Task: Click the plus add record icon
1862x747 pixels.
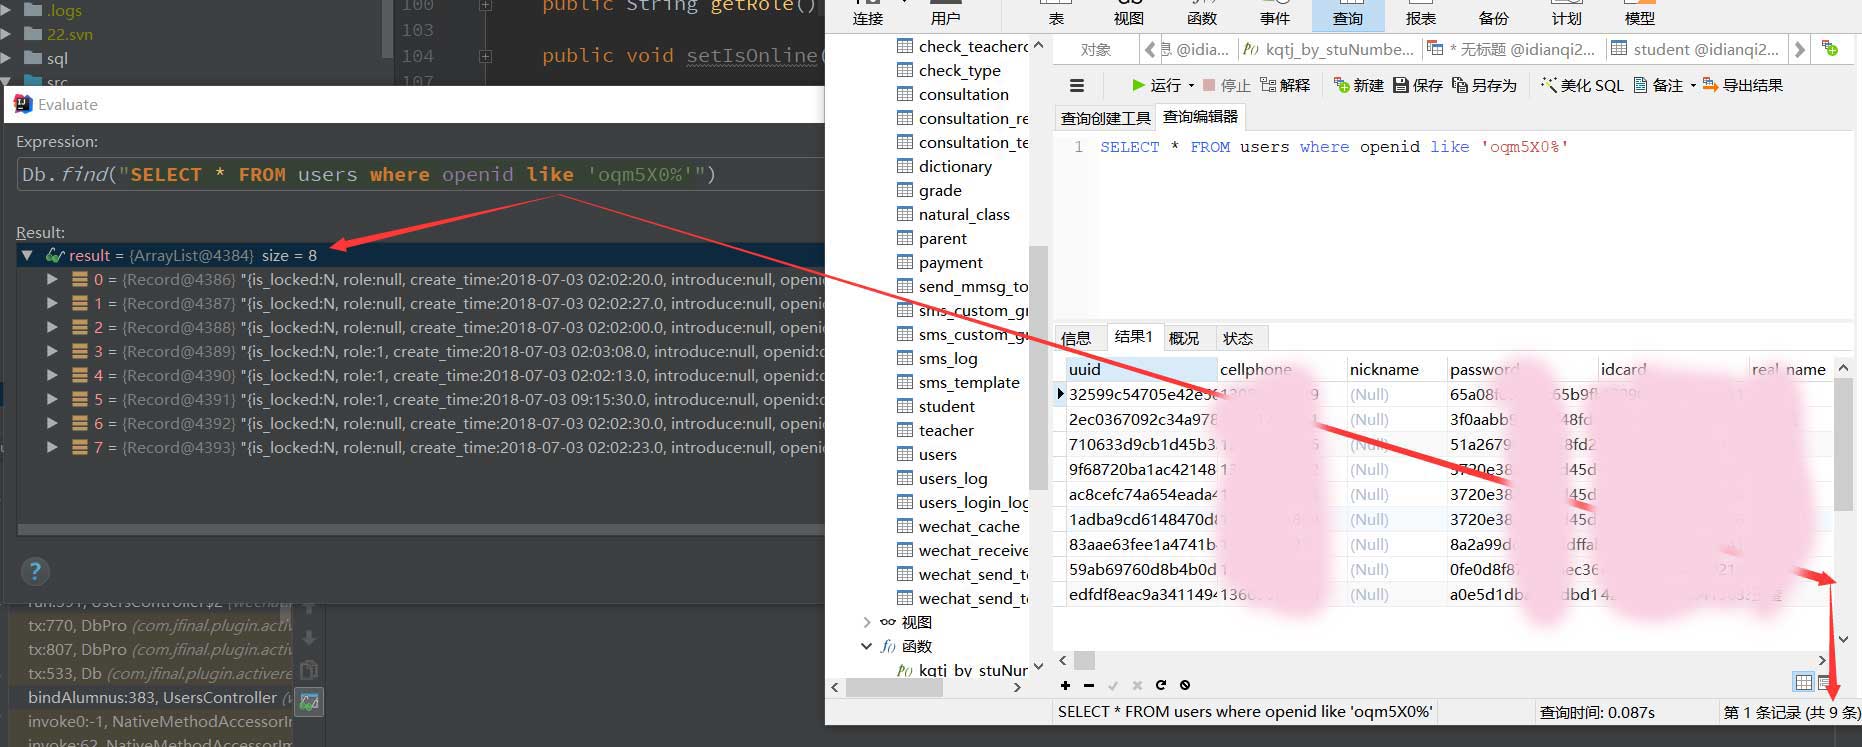Action: tap(1065, 685)
